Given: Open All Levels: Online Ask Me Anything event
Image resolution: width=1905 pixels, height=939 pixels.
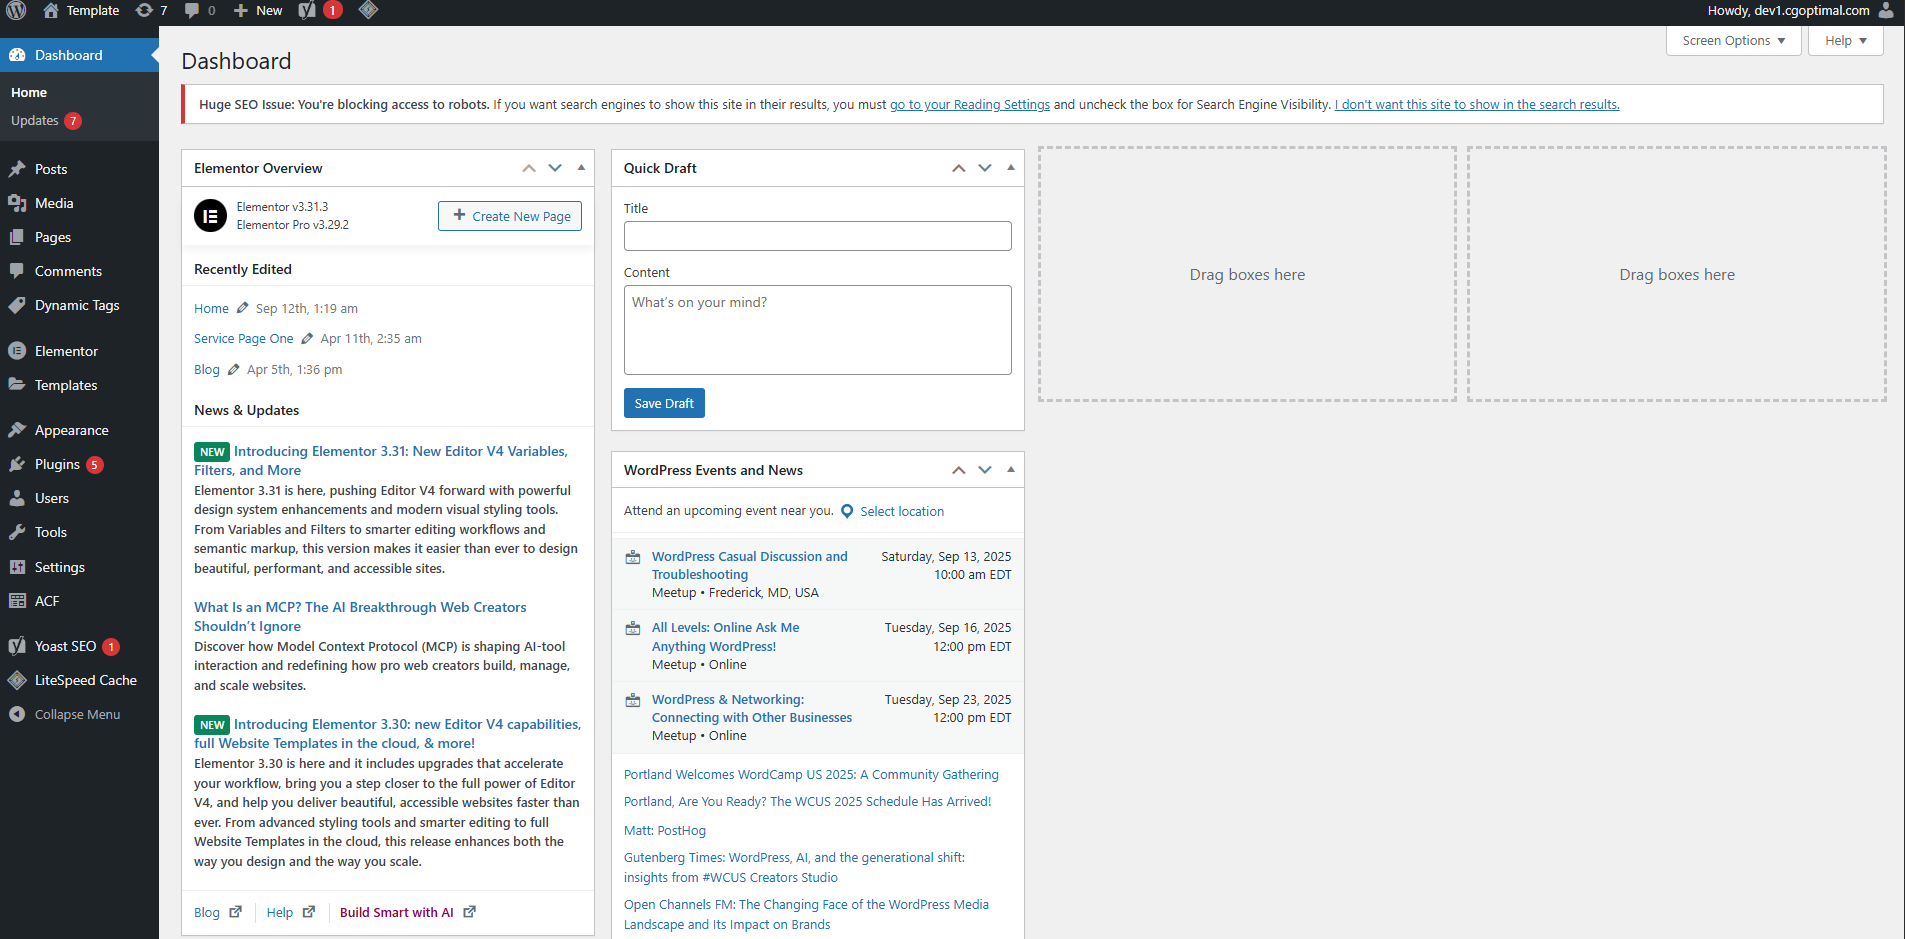Looking at the screenshot, I should [726, 636].
